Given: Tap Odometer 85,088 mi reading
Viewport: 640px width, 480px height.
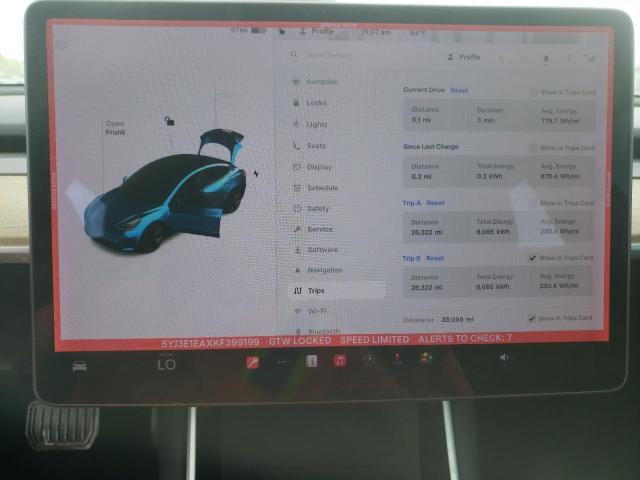Looking at the screenshot, I should coord(457,319).
